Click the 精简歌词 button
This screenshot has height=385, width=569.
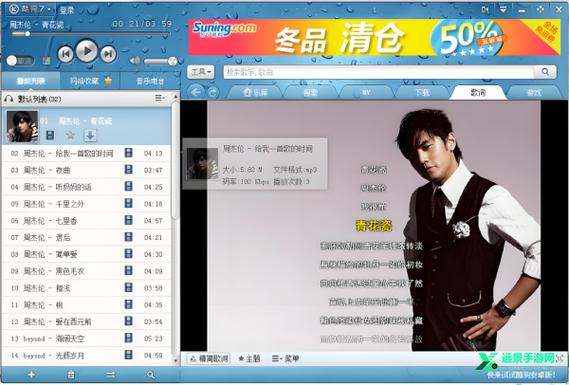[x=209, y=359]
